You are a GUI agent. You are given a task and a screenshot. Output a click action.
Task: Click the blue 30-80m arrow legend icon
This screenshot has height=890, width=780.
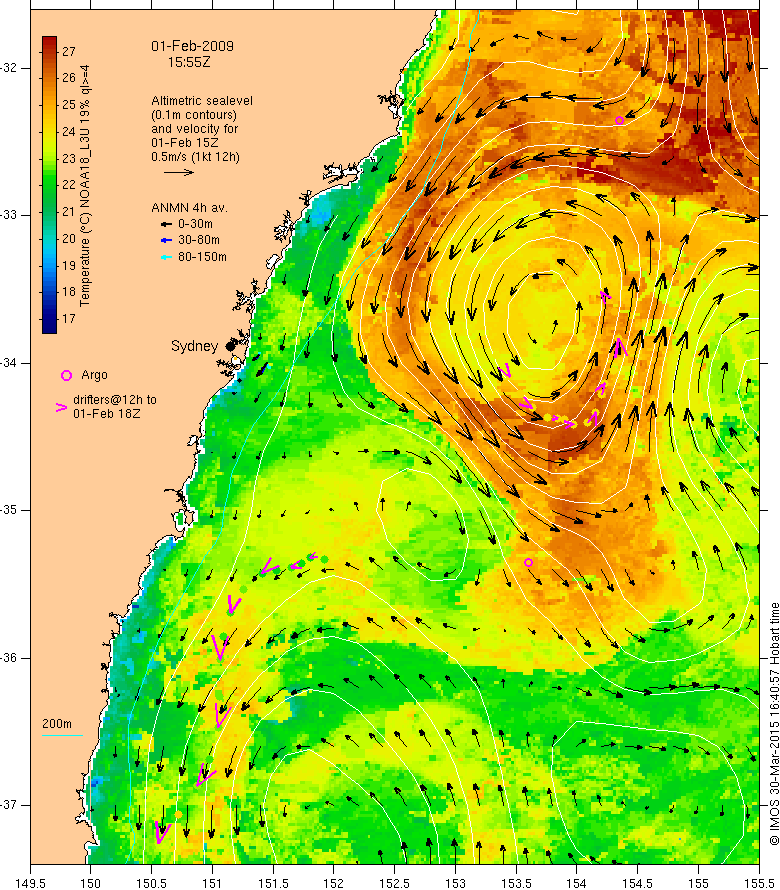tap(166, 241)
